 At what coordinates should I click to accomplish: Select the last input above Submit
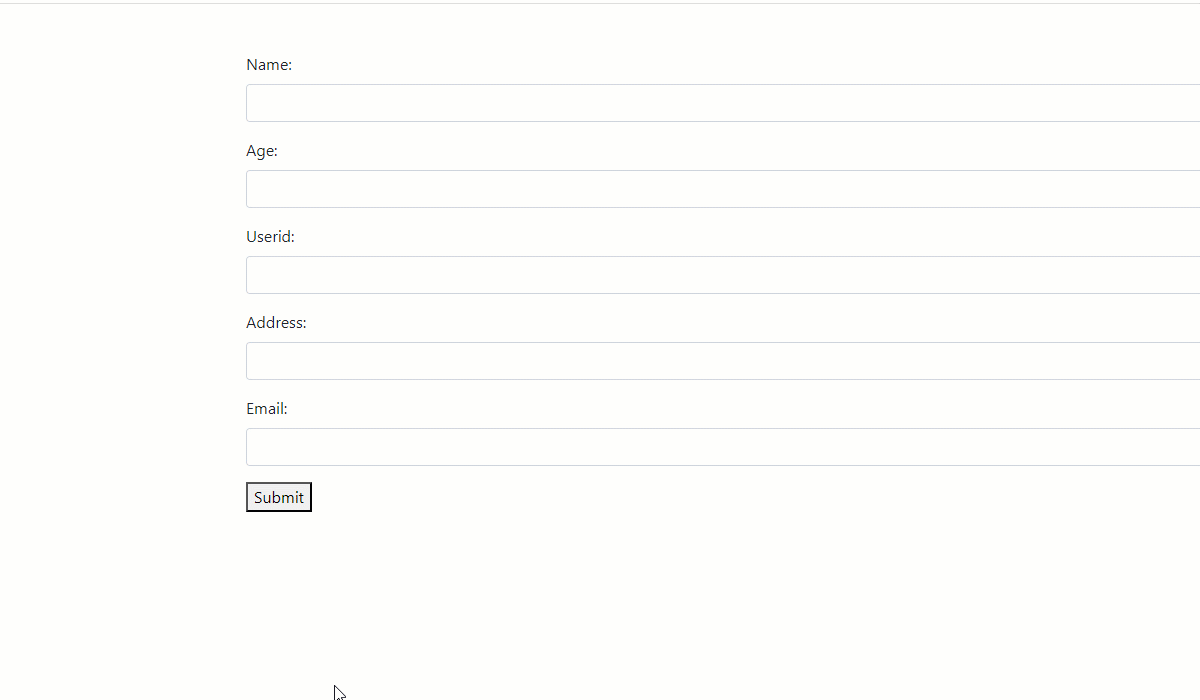coord(723,447)
